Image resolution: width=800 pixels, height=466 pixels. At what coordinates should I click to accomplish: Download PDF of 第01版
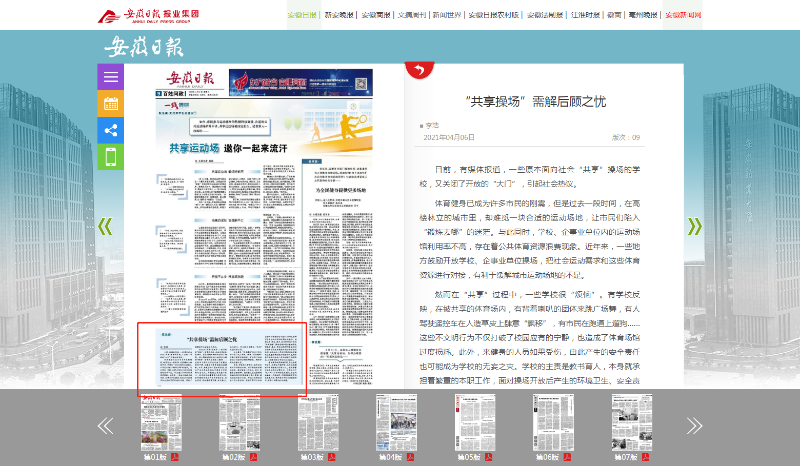point(174,457)
